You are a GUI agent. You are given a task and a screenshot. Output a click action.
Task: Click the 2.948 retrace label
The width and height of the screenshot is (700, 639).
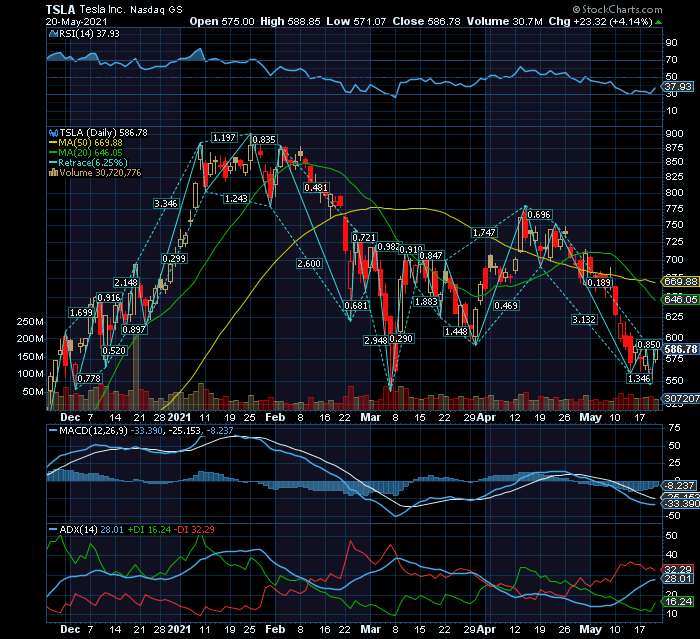376,340
